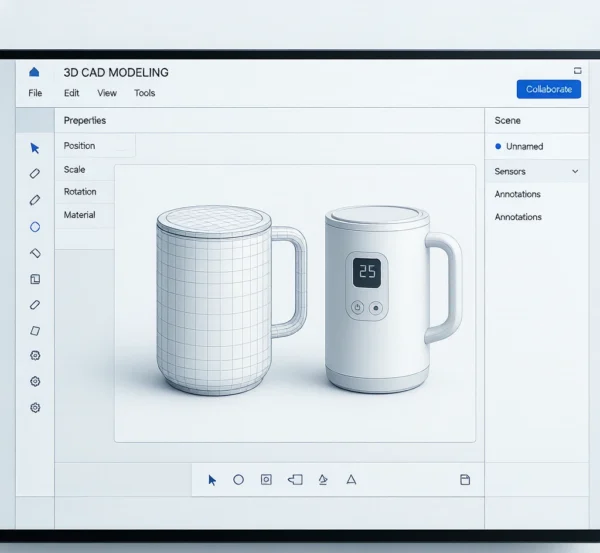Click the round dot button on the mug
Screen dimensions: 600x553
[376, 308]
